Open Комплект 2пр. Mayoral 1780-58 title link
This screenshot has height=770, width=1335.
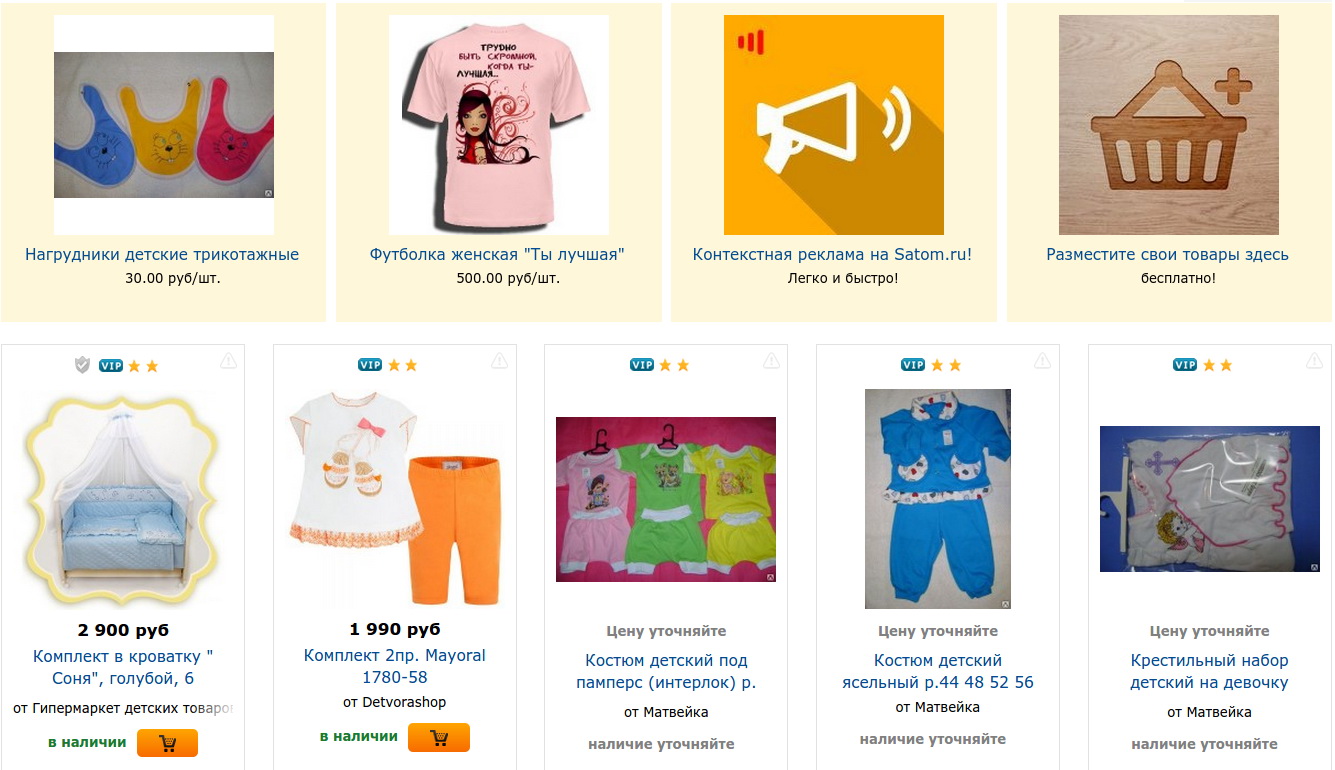pyautogui.click(x=395, y=666)
